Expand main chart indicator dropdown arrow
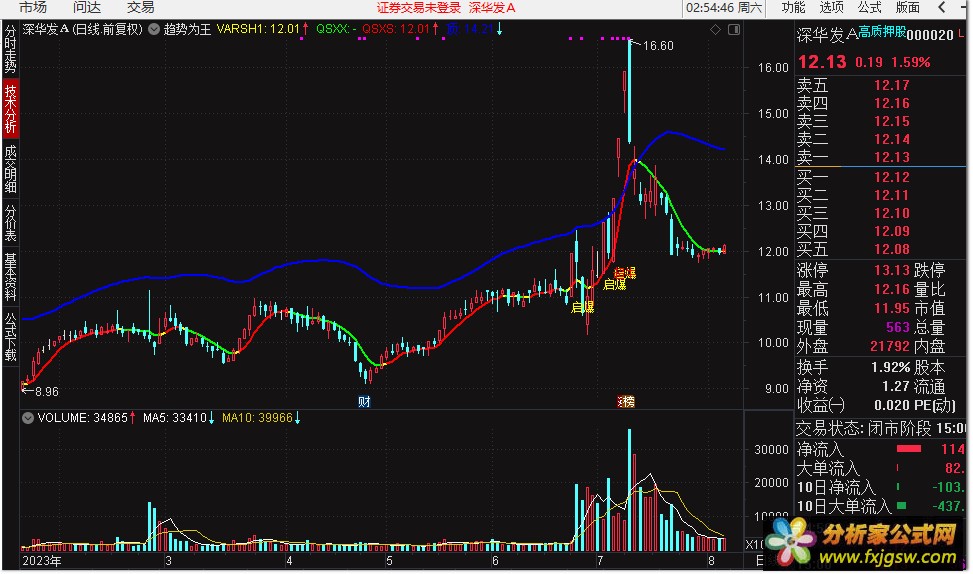Screen dimensions: 973x574 point(154,29)
